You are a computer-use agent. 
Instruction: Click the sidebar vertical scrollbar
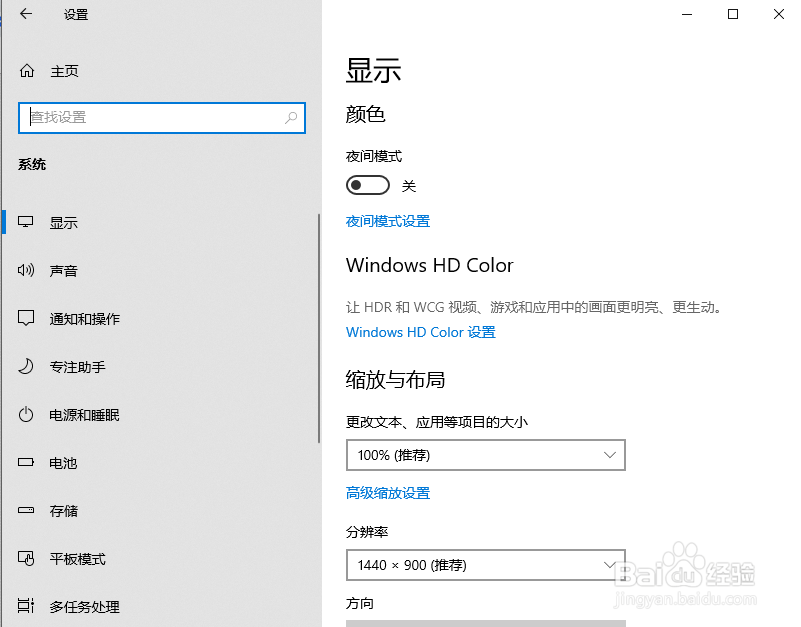[x=319, y=328]
